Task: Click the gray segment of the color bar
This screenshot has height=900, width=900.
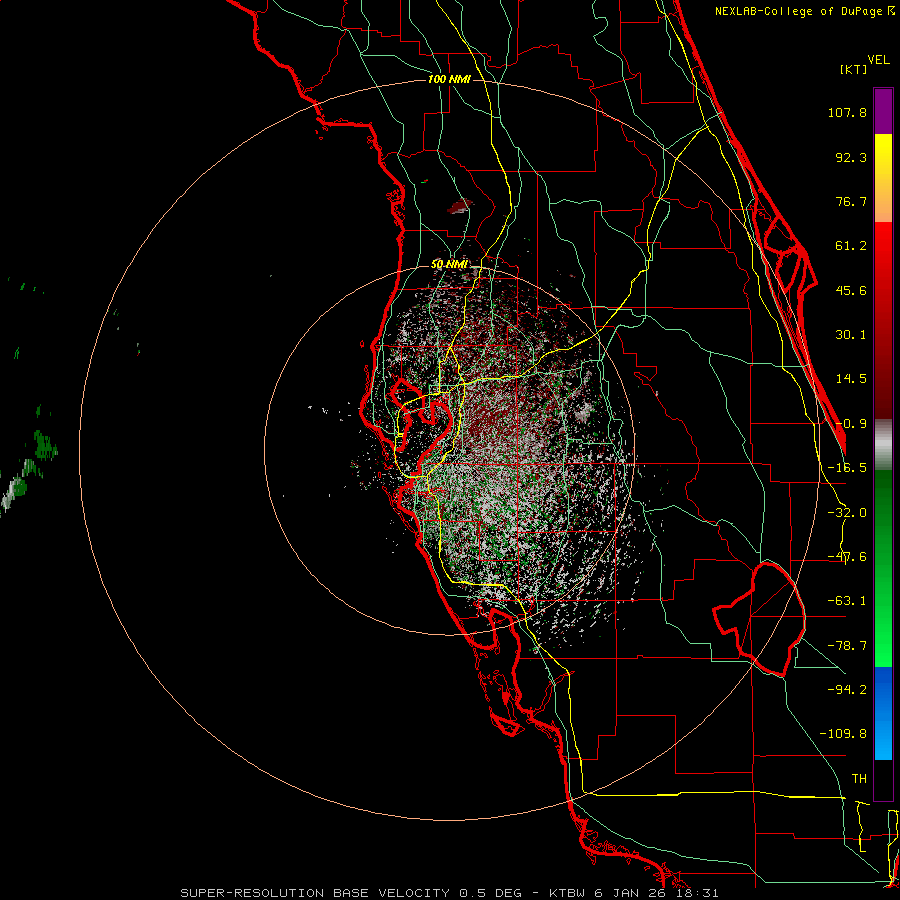Action: tap(883, 445)
